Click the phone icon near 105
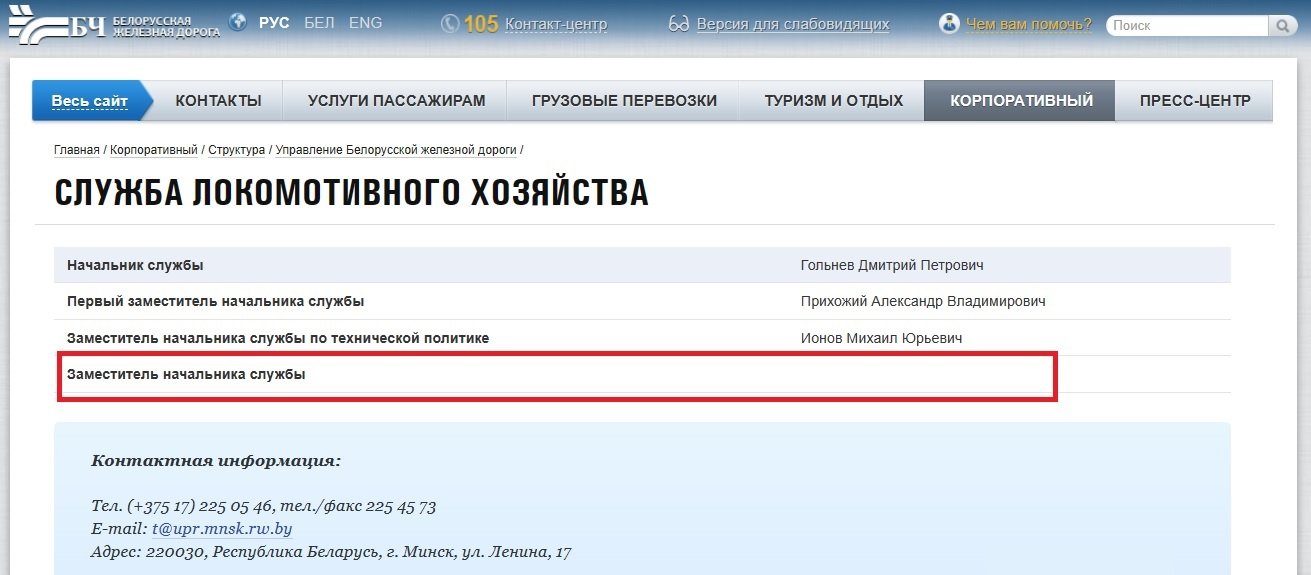The height and width of the screenshot is (575, 1311). pos(450,23)
